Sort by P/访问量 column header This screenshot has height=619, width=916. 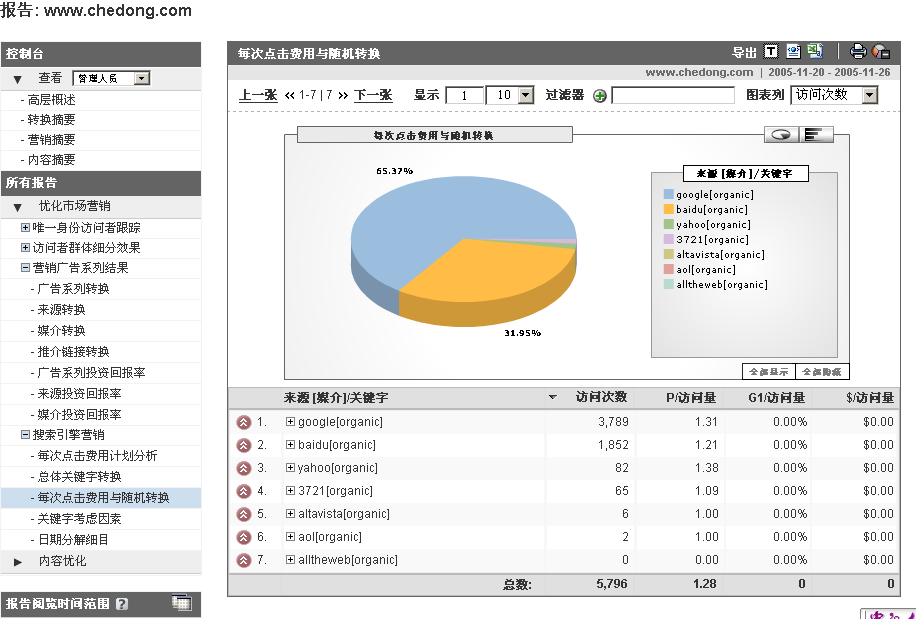tap(691, 398)
